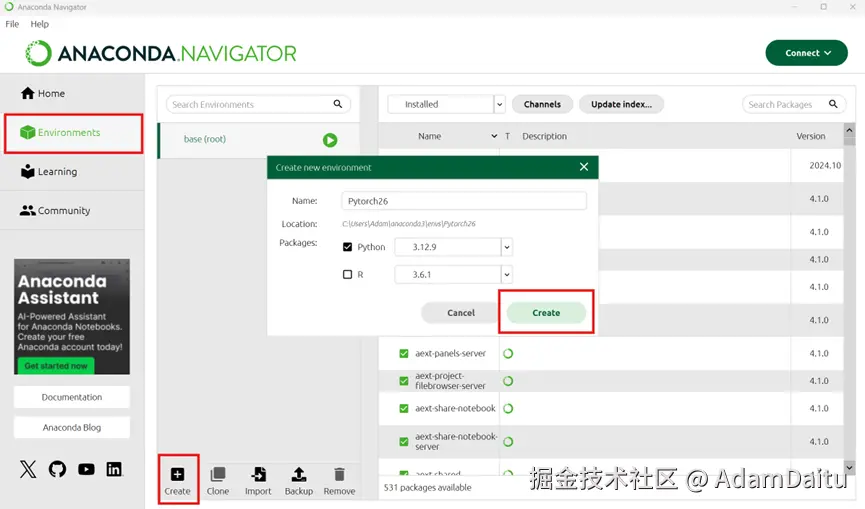Screen dimensions: 865x509
Task: Uncheck the Python package checkbox
Action: pos(348,247)
